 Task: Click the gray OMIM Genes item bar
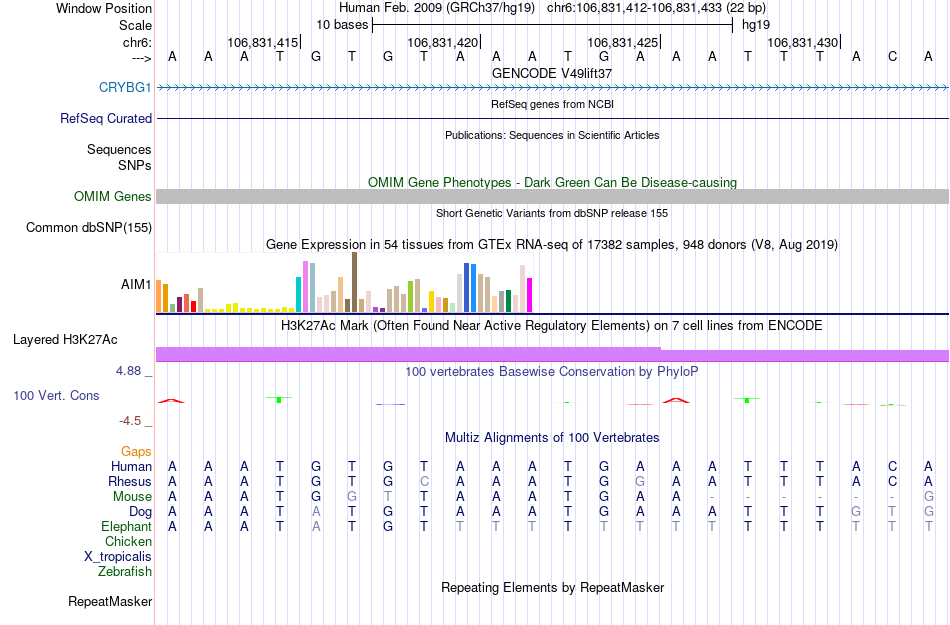(553, 196)
